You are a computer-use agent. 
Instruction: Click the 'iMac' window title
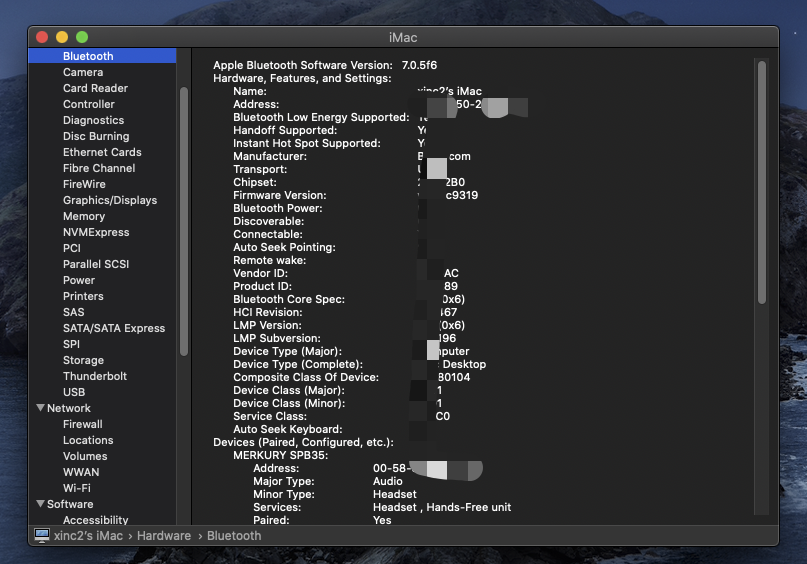[403, 38]
